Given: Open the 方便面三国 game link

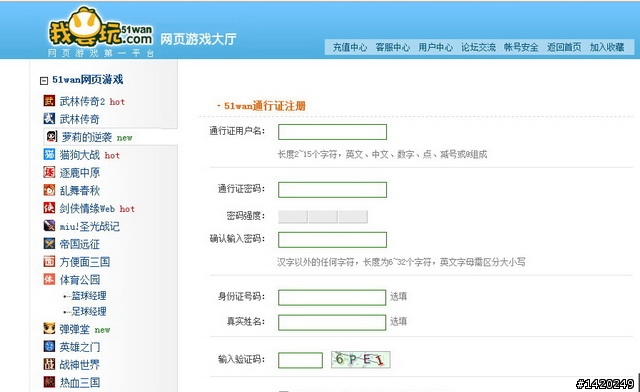Looking at the screenshot, I should (84, 262).
